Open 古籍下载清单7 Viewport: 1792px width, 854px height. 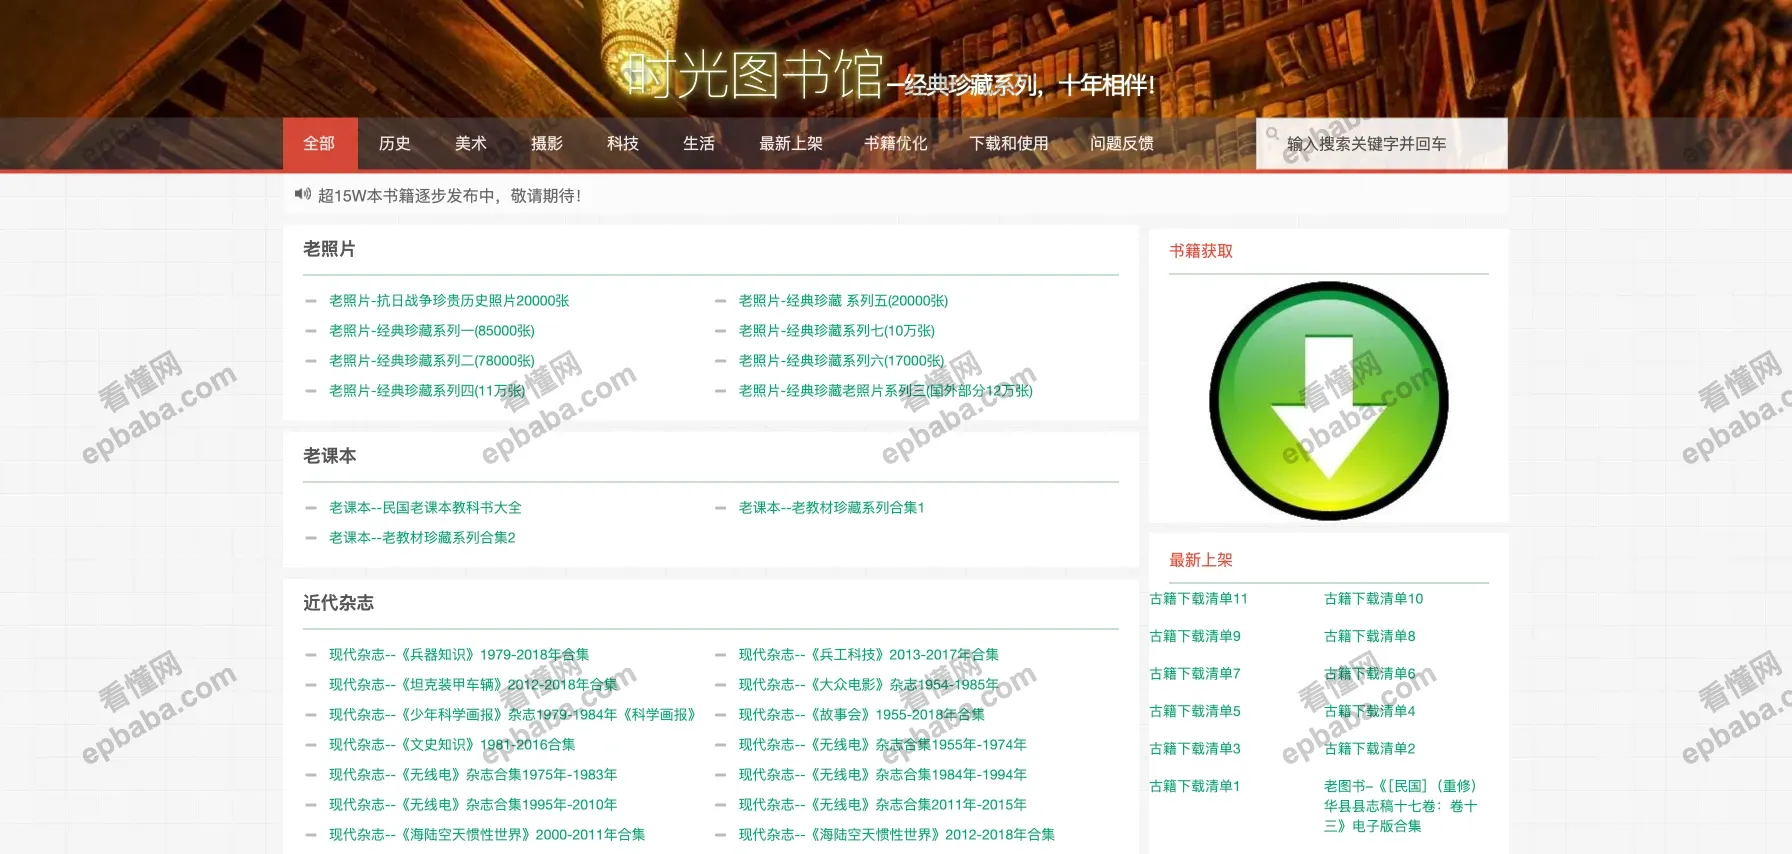click(x=1195, y=674)
